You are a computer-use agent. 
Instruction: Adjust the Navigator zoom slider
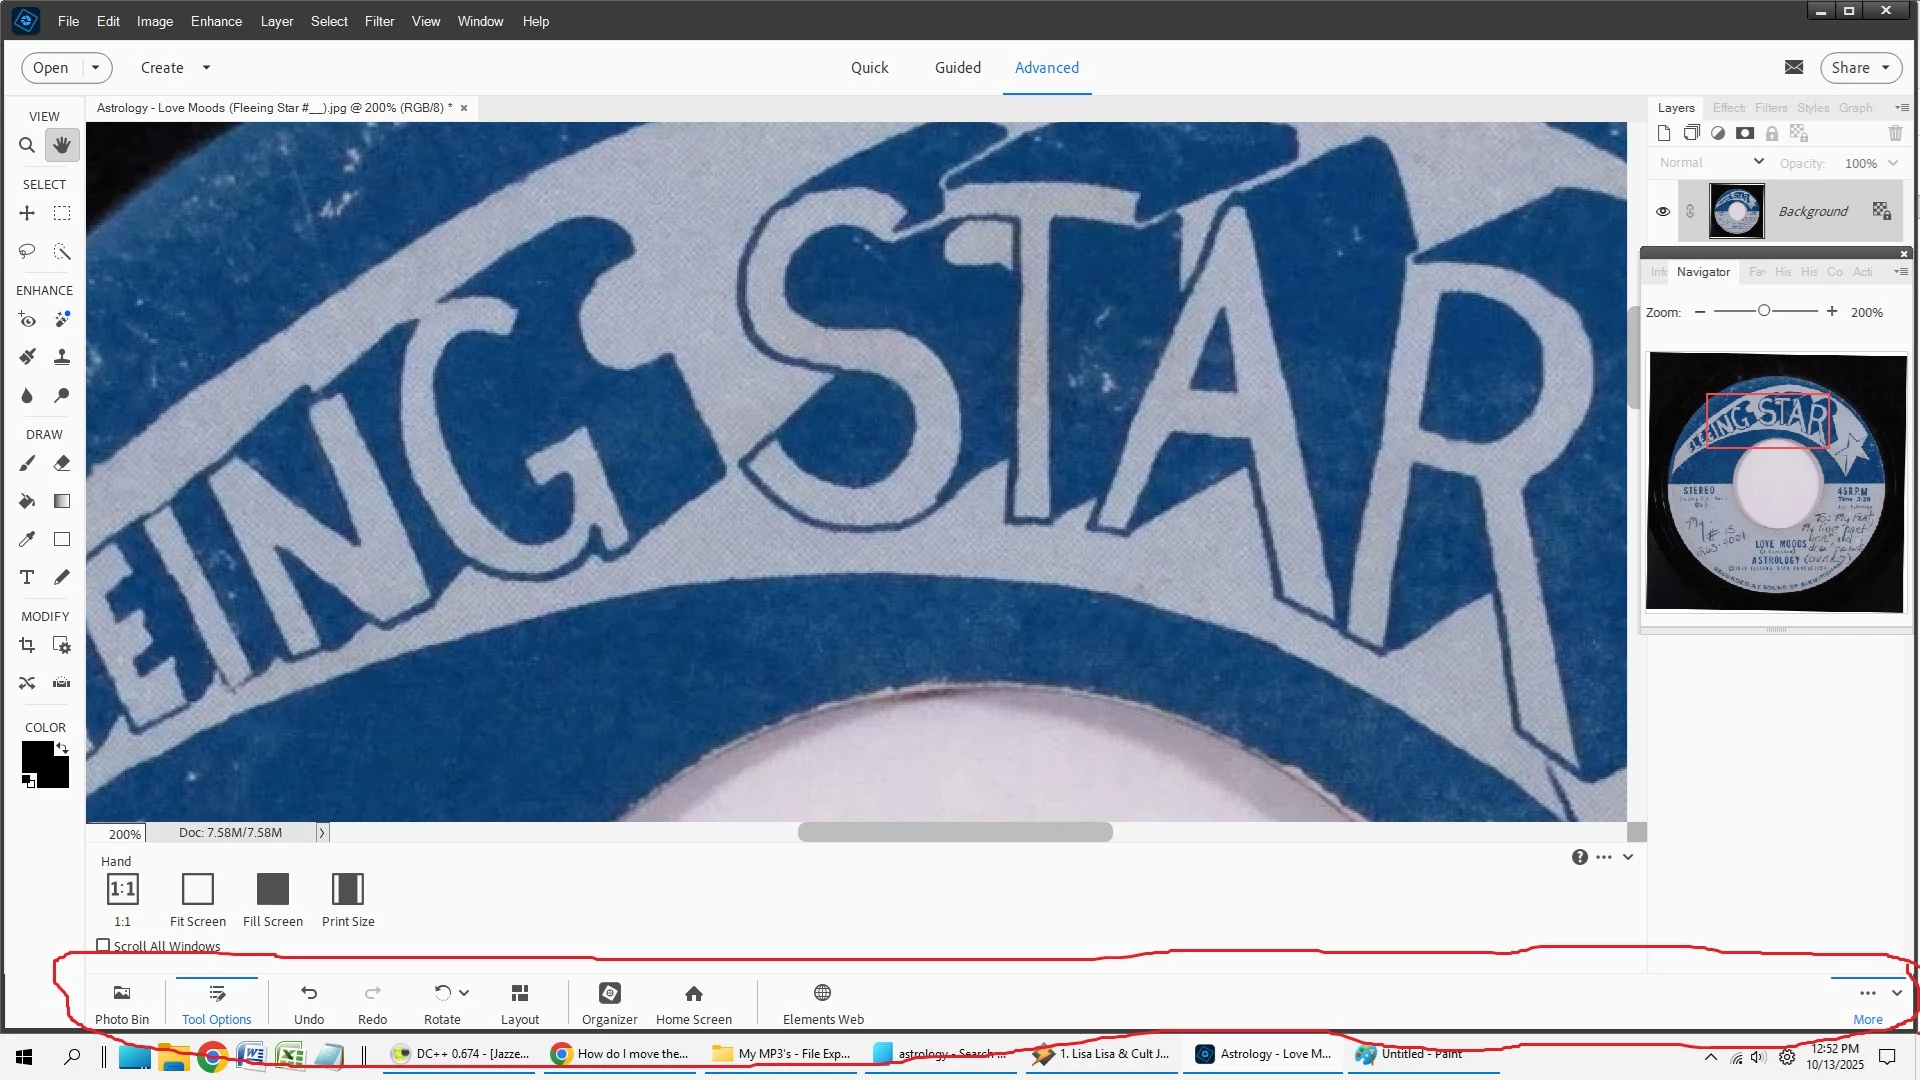click(1764, 312)
